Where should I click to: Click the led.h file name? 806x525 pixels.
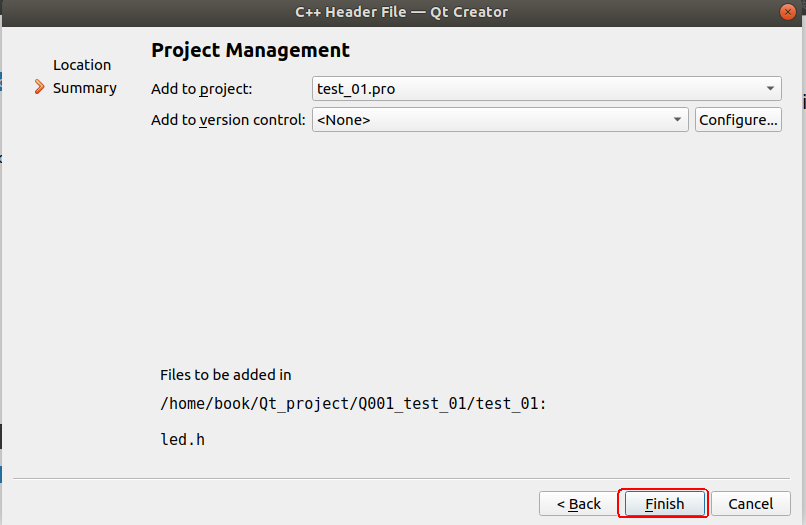(182, 440)
